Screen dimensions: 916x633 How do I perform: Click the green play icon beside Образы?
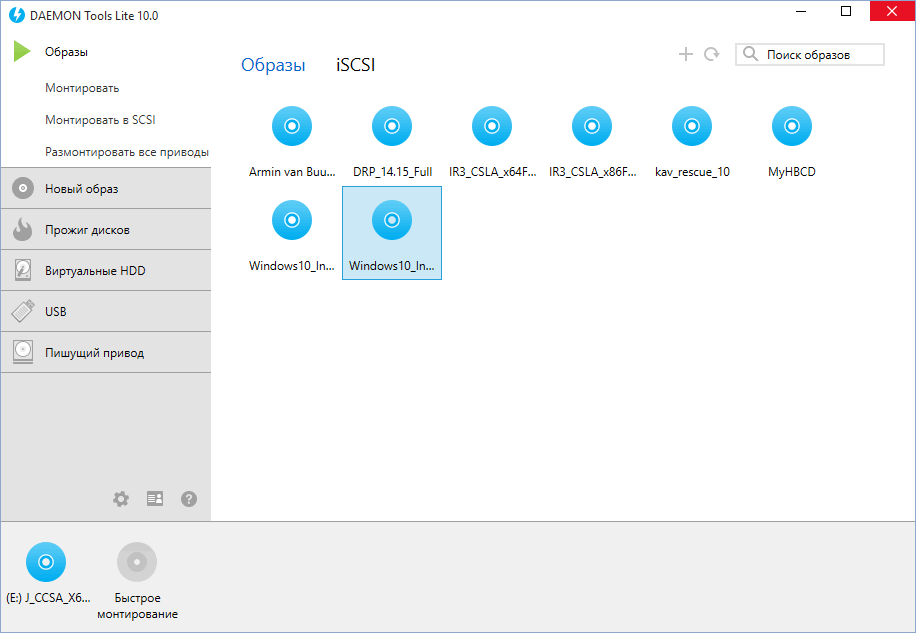[22, 51]
